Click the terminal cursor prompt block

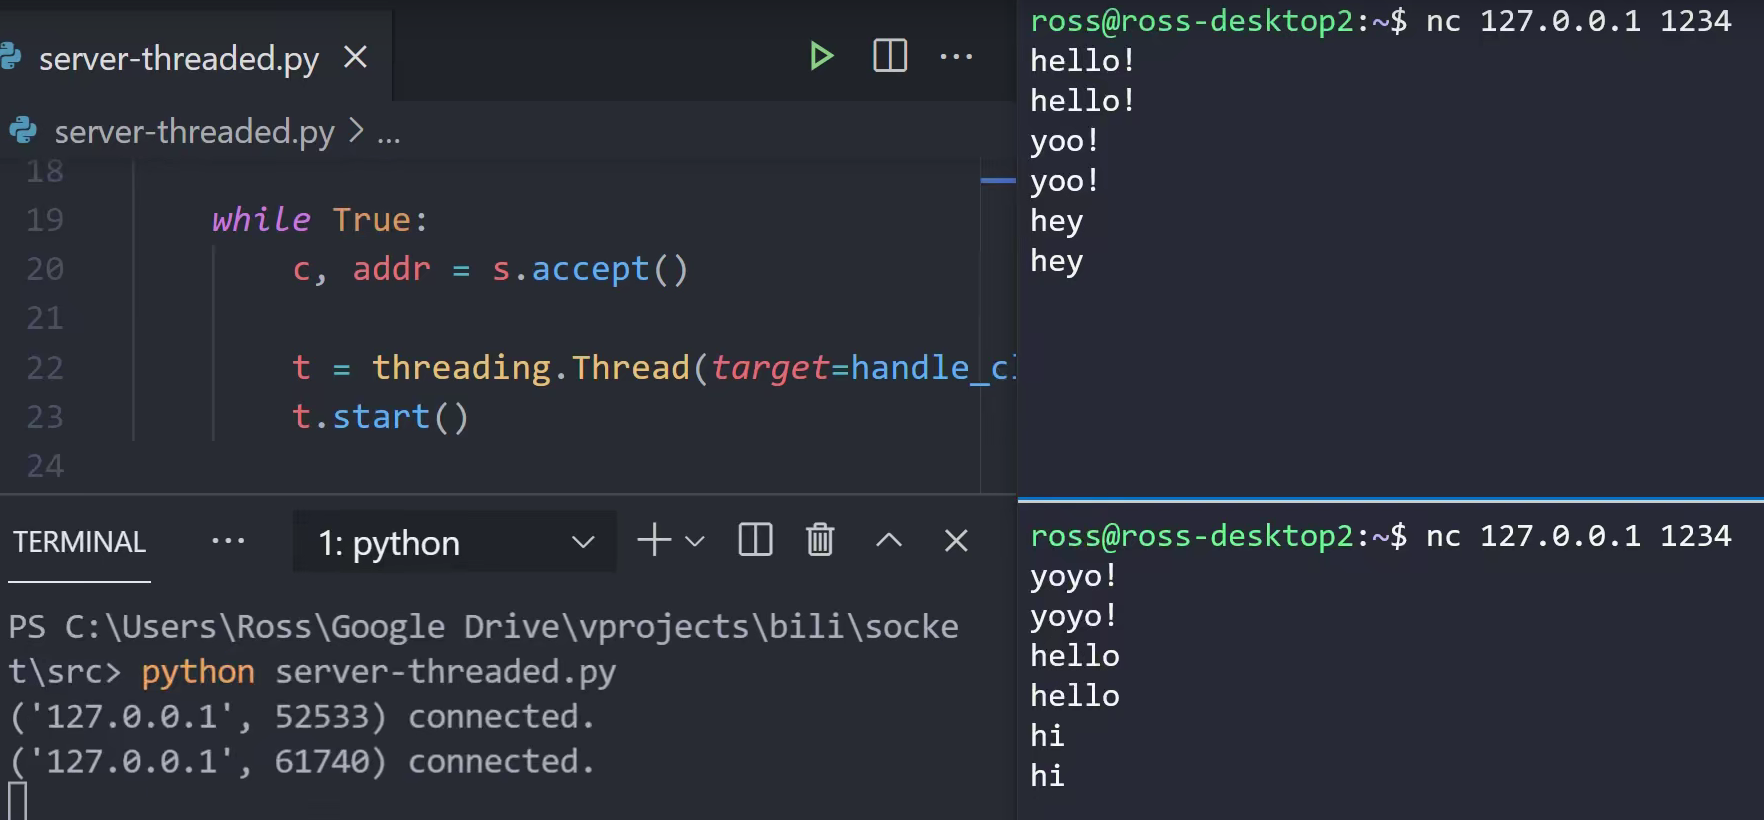17,801
